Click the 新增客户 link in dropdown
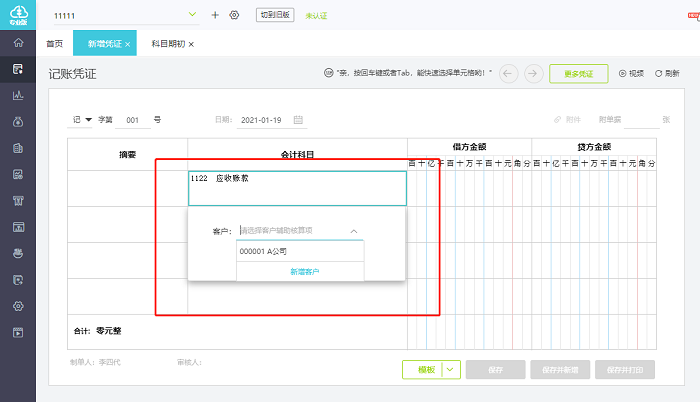Viewport: 700px width, 402px height. (x=304, y=272)
